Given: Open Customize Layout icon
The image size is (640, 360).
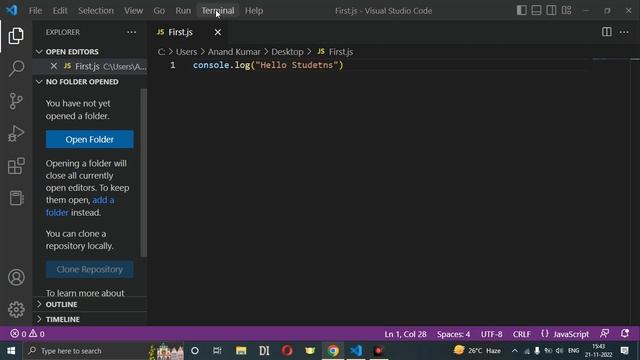Looking at the screenshot, I should pyautogui.click(x=566, y=10).
